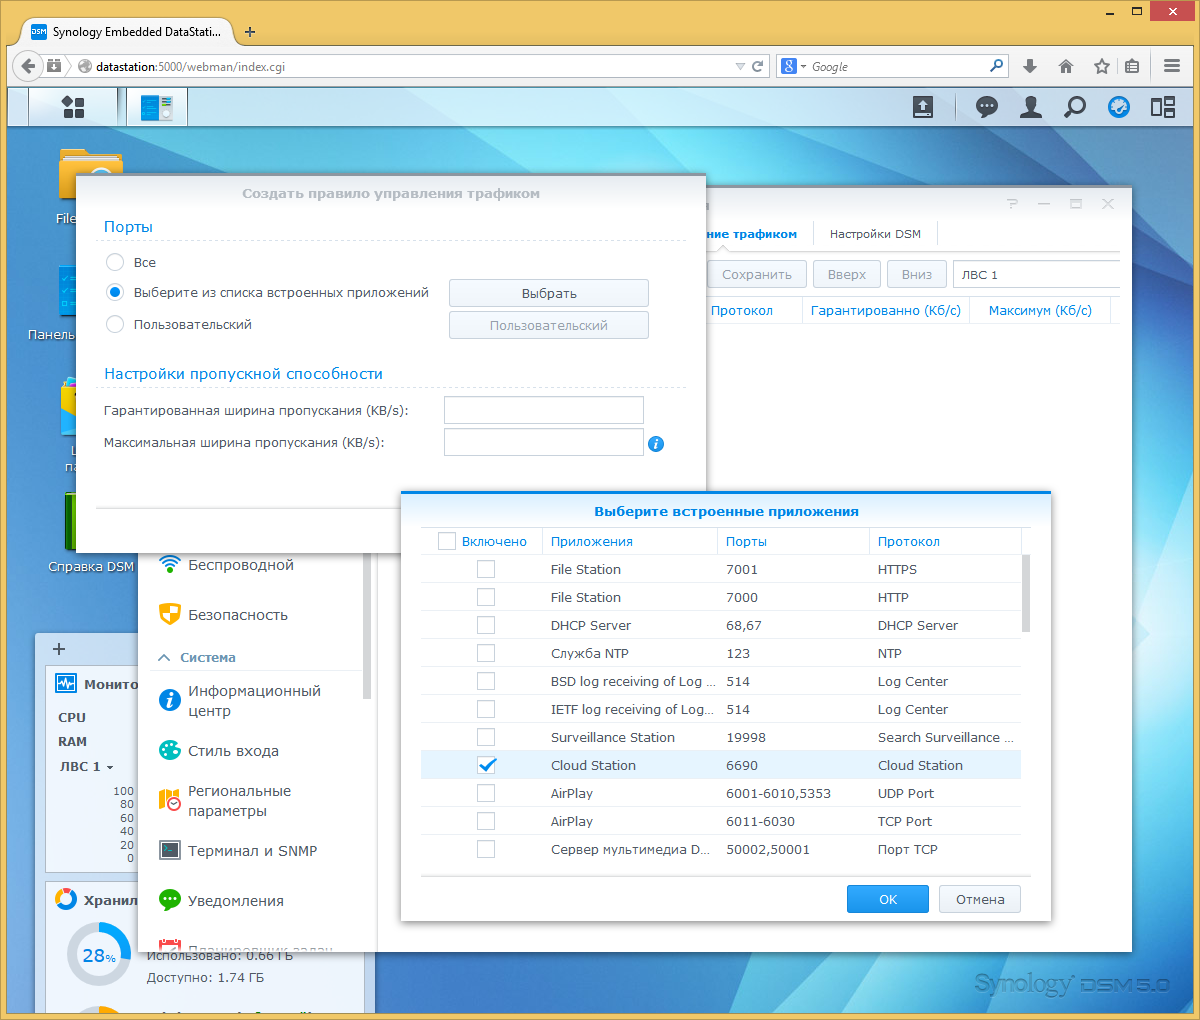Image resolution: width=1200 pixels, height=1020 pixels.
Task: Open the upload queue icon in DSM toolbar
Action: 923,107
